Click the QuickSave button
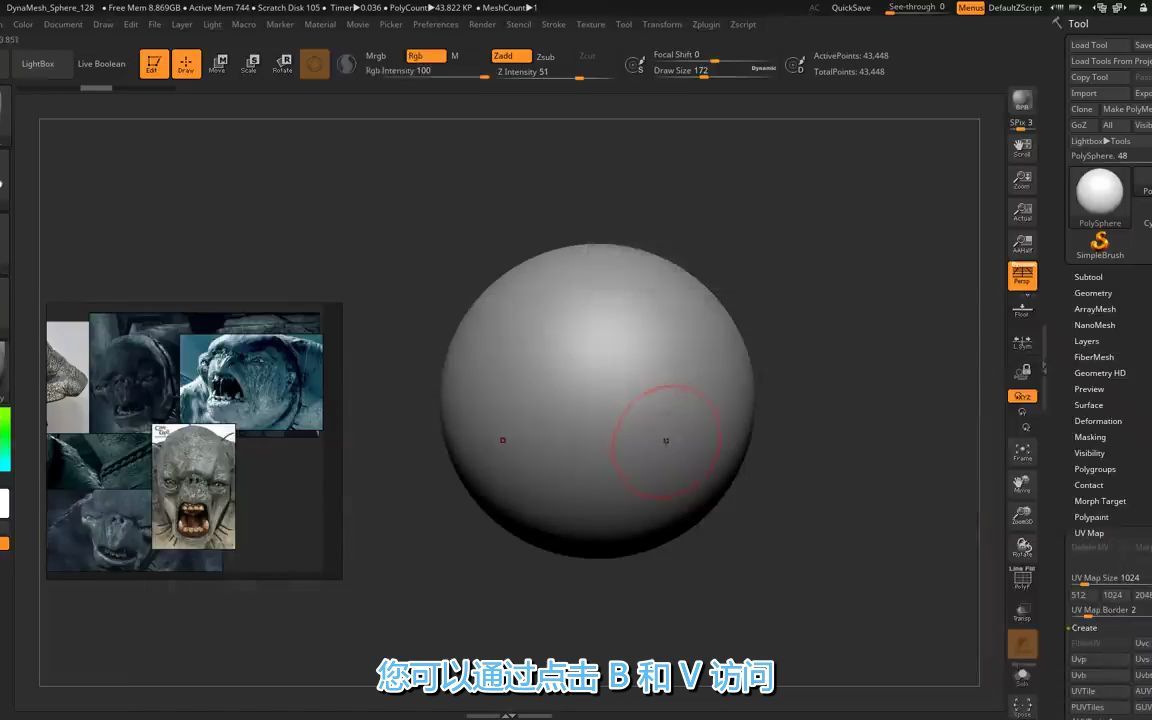1152x720 pixels. pyautogui.click(x=851, y=8)
